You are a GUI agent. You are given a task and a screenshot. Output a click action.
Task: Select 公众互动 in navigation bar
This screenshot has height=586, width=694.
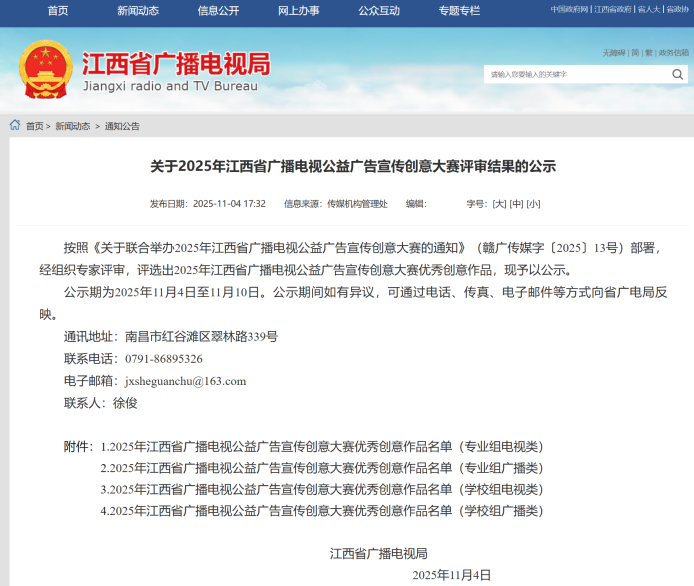(x=379, y=11)
